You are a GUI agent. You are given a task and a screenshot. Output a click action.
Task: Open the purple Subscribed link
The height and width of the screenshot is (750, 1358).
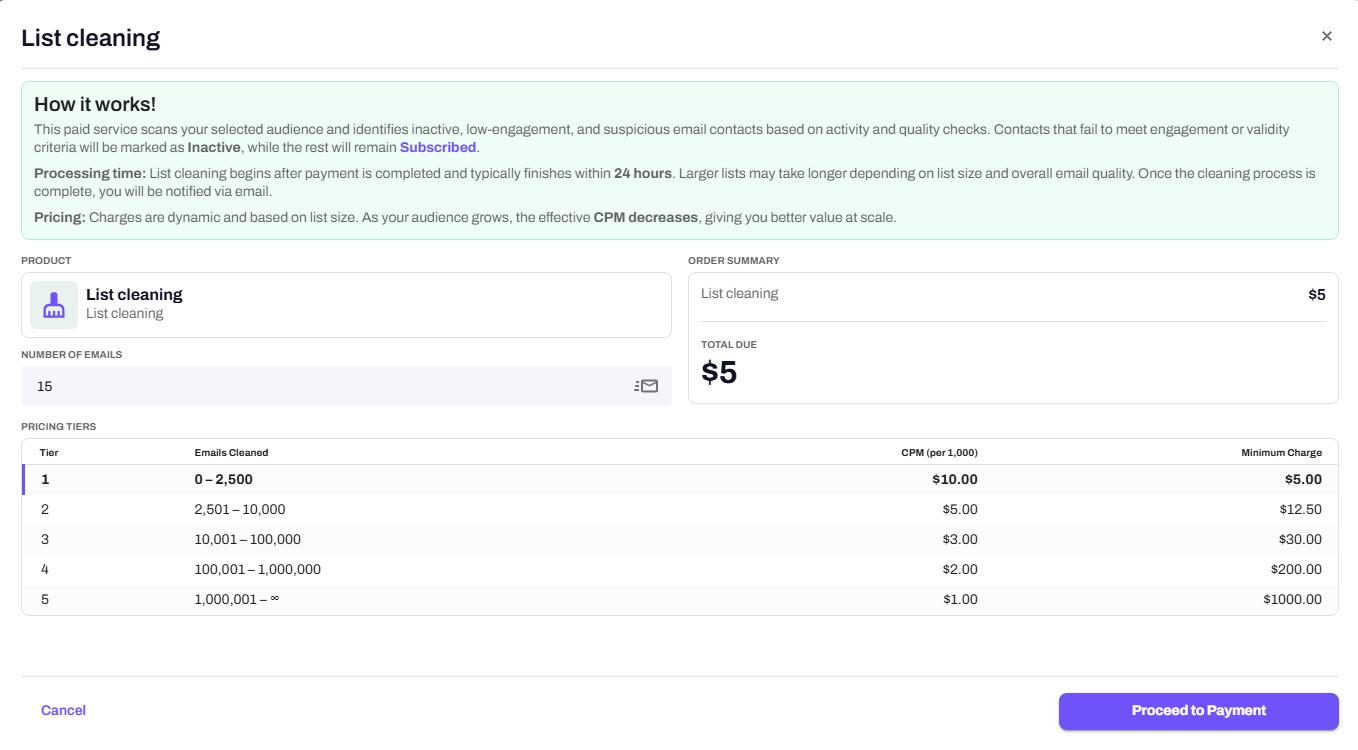pos(438,147)
